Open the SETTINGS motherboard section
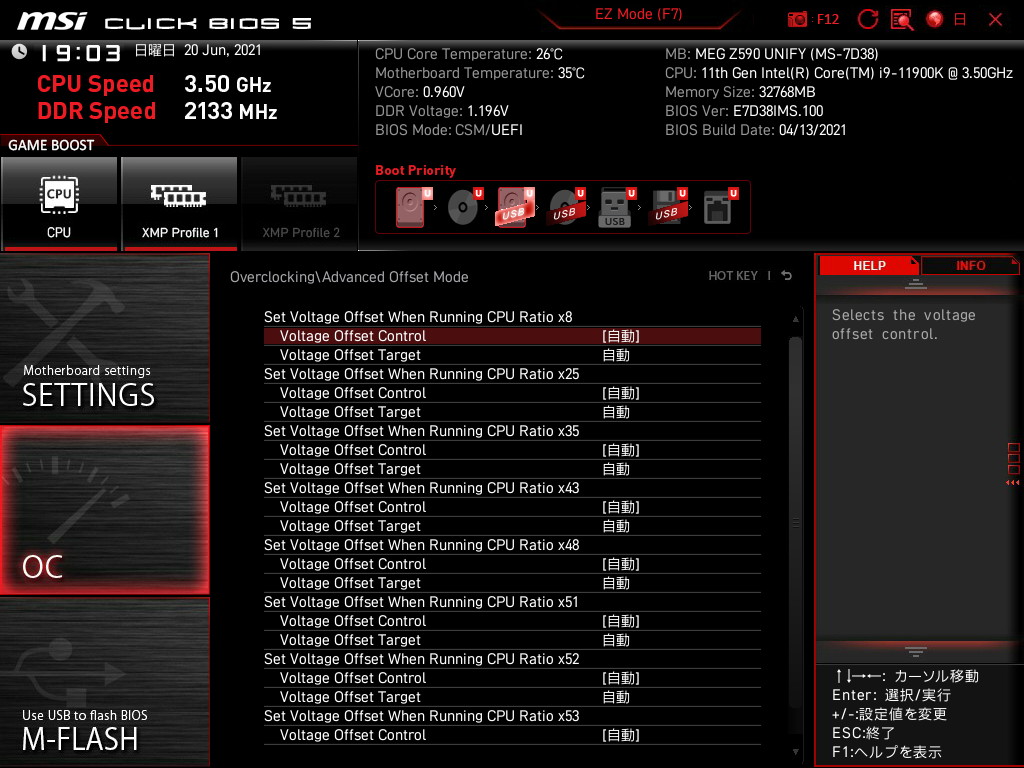1024x768 pixels. [x=105, y=338]
